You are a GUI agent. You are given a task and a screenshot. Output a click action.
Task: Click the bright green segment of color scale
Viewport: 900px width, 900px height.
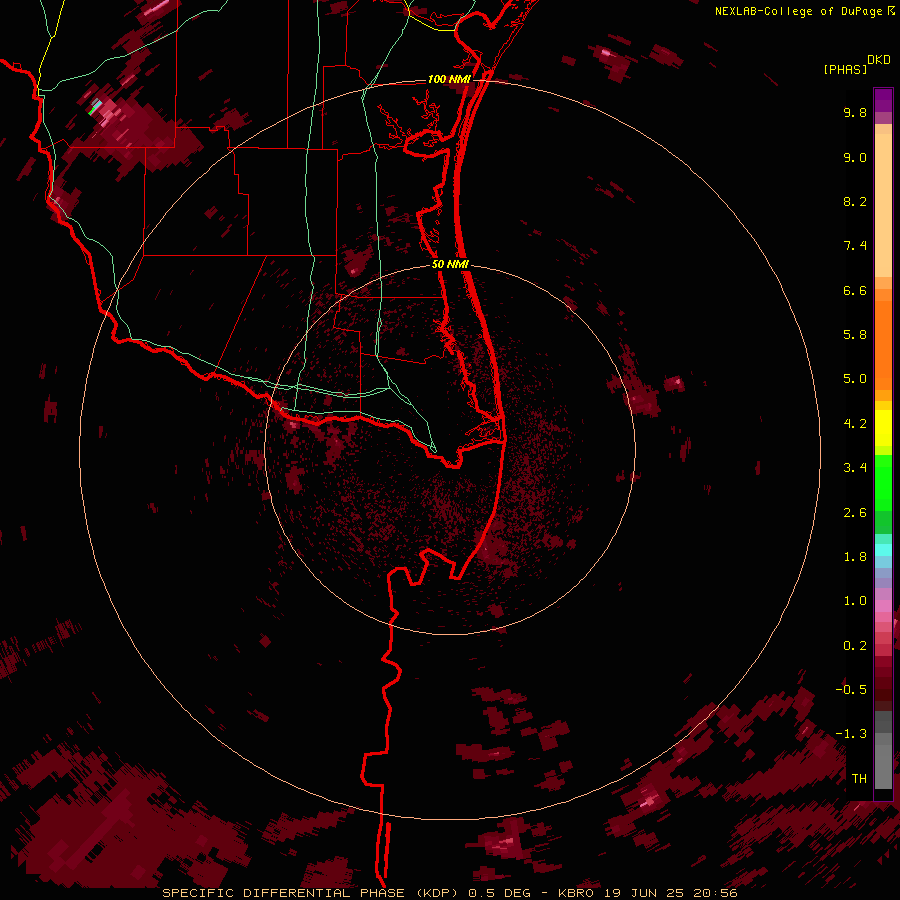click(x=883, y=483)
